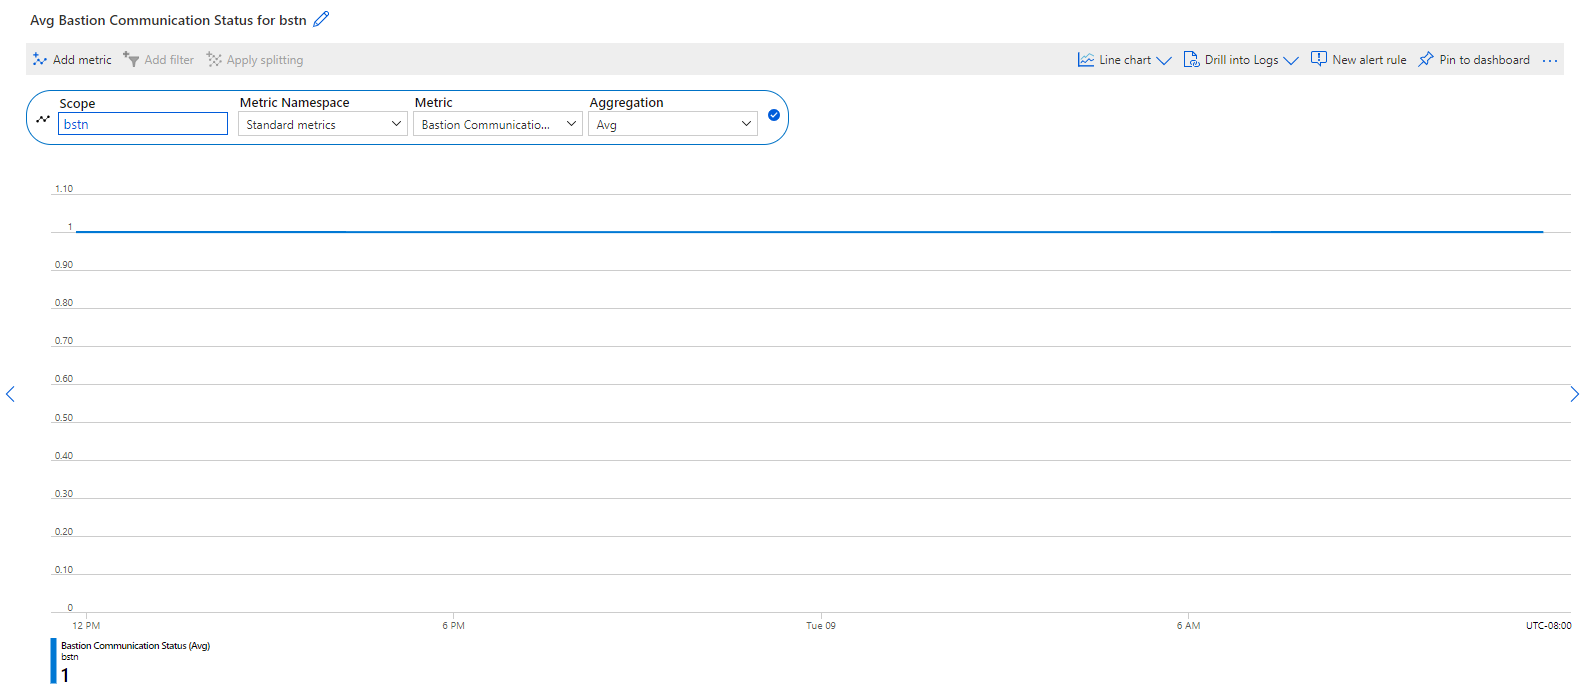Click the chart title Avg Bastion Communication Status
The height and width of the screenshot is (686, 1592).
click(x=168, y=20)
